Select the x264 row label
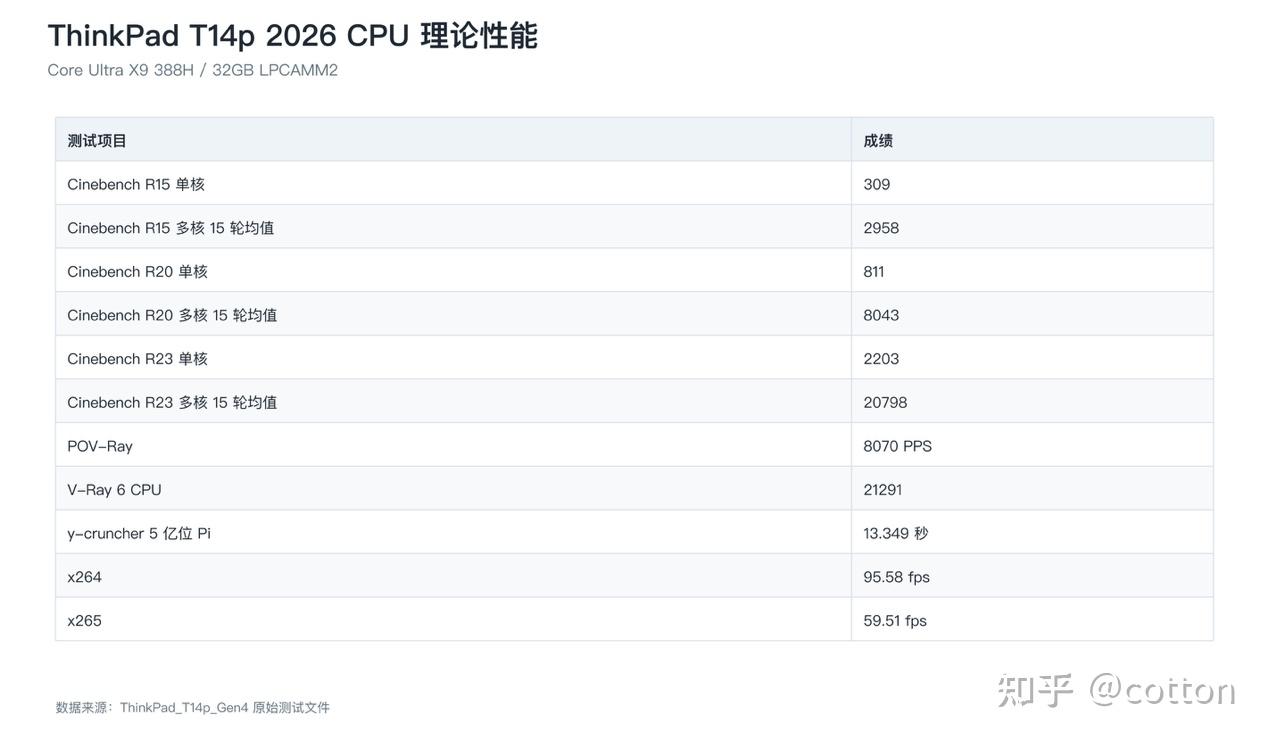 (84, 577)
